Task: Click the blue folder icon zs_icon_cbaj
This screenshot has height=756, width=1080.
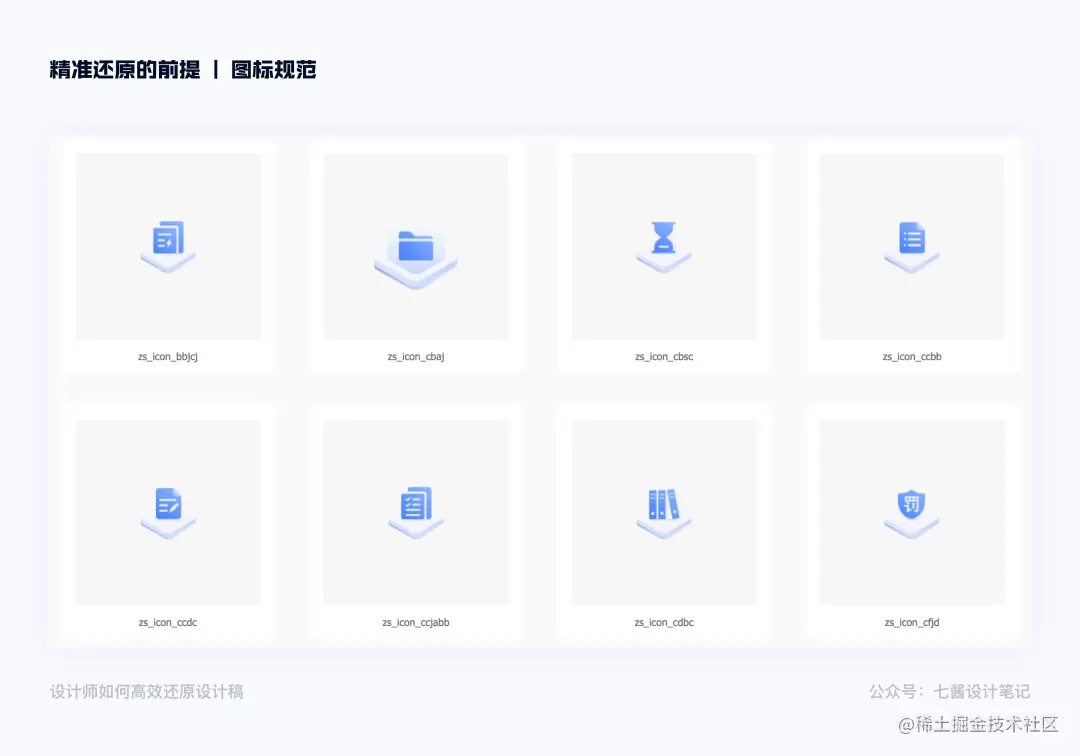Action: click(x=415, y=246)
